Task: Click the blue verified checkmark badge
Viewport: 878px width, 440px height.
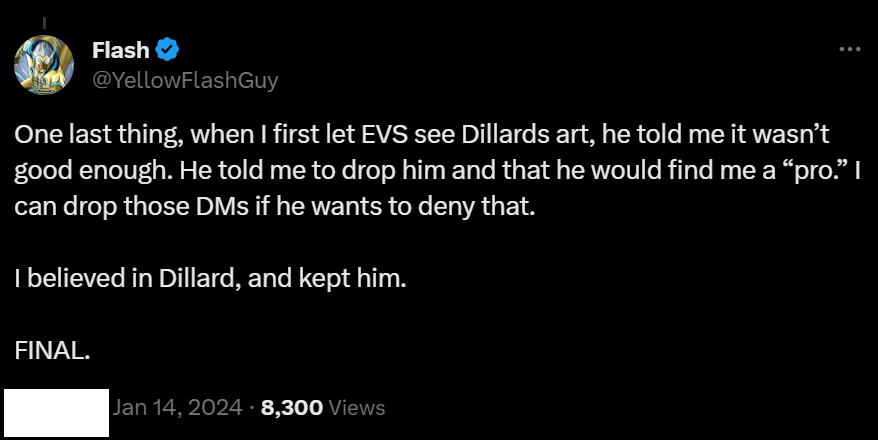Action: pyautogui.click(x=167, y=50)
